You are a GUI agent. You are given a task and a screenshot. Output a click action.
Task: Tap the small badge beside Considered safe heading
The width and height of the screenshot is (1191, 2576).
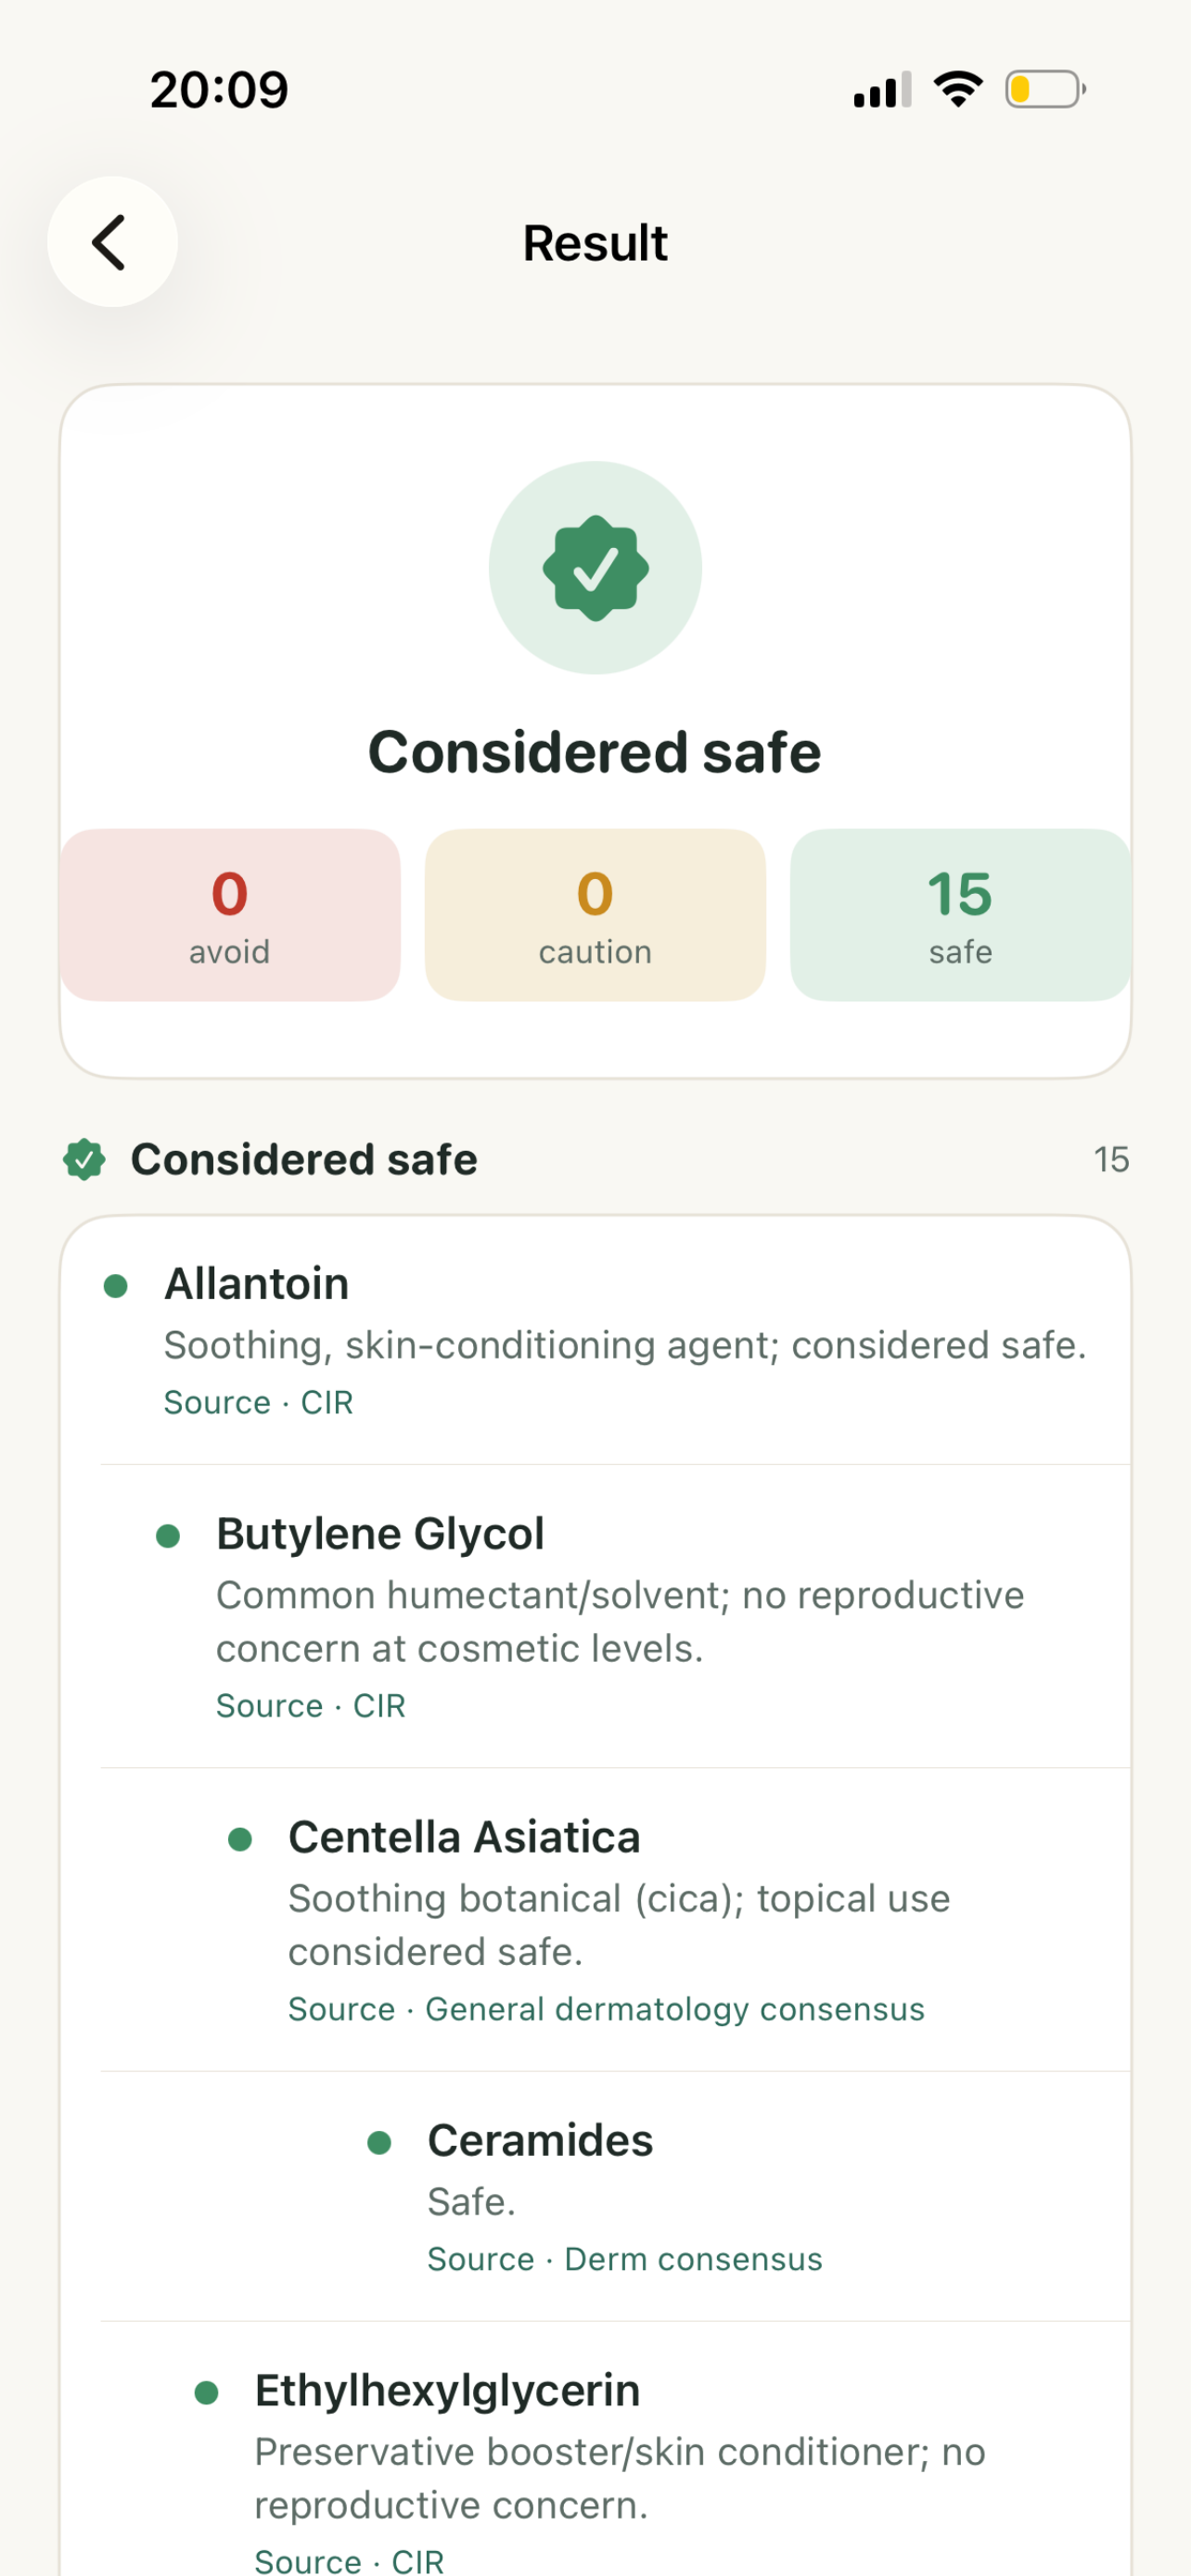(84, 1160)
